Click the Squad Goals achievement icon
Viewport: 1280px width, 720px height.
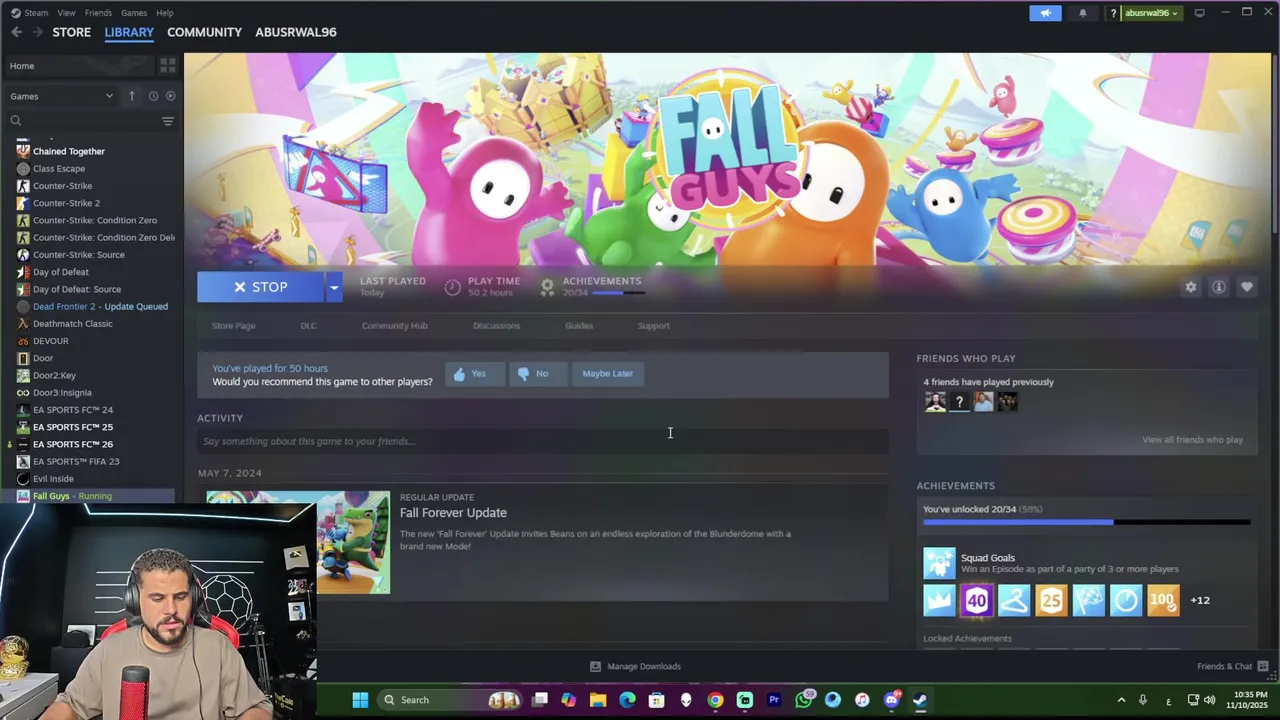tap(939, 563)
